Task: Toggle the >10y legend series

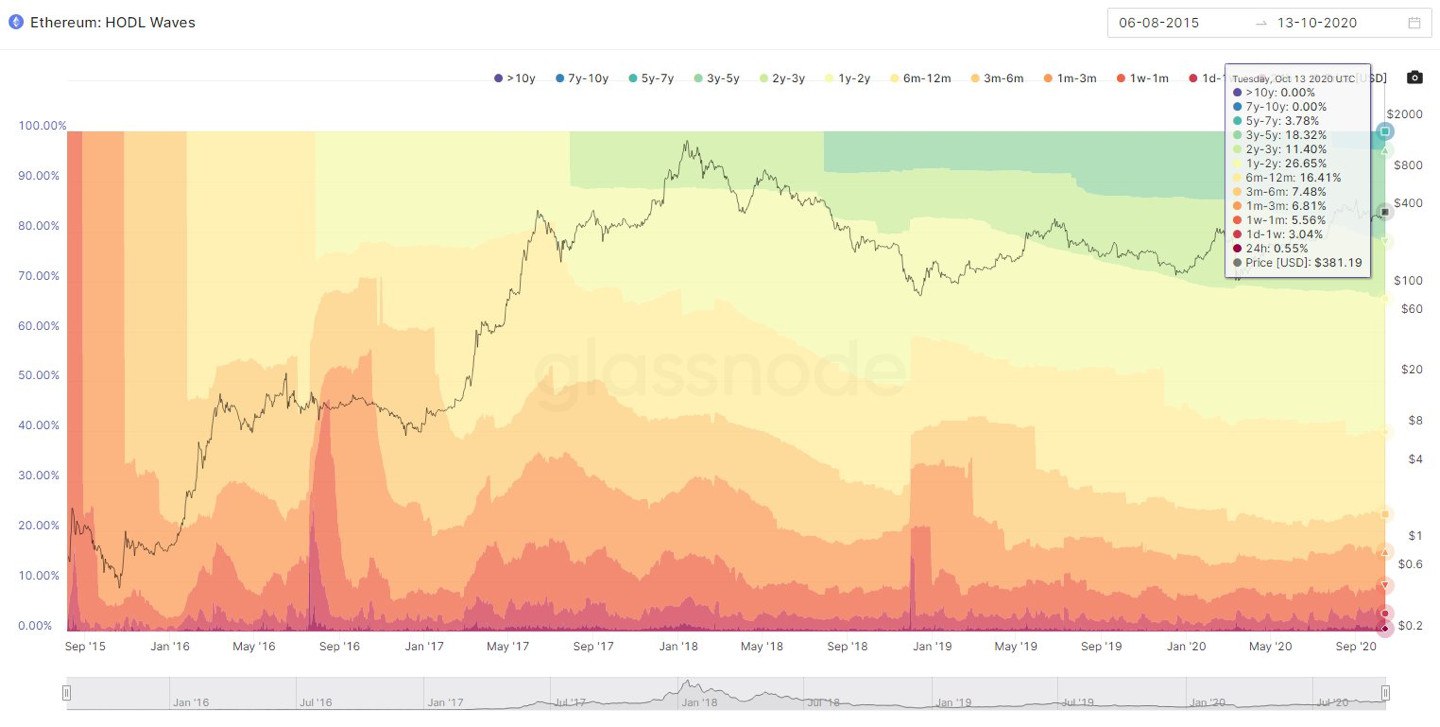Action: (x=516, y=78)
